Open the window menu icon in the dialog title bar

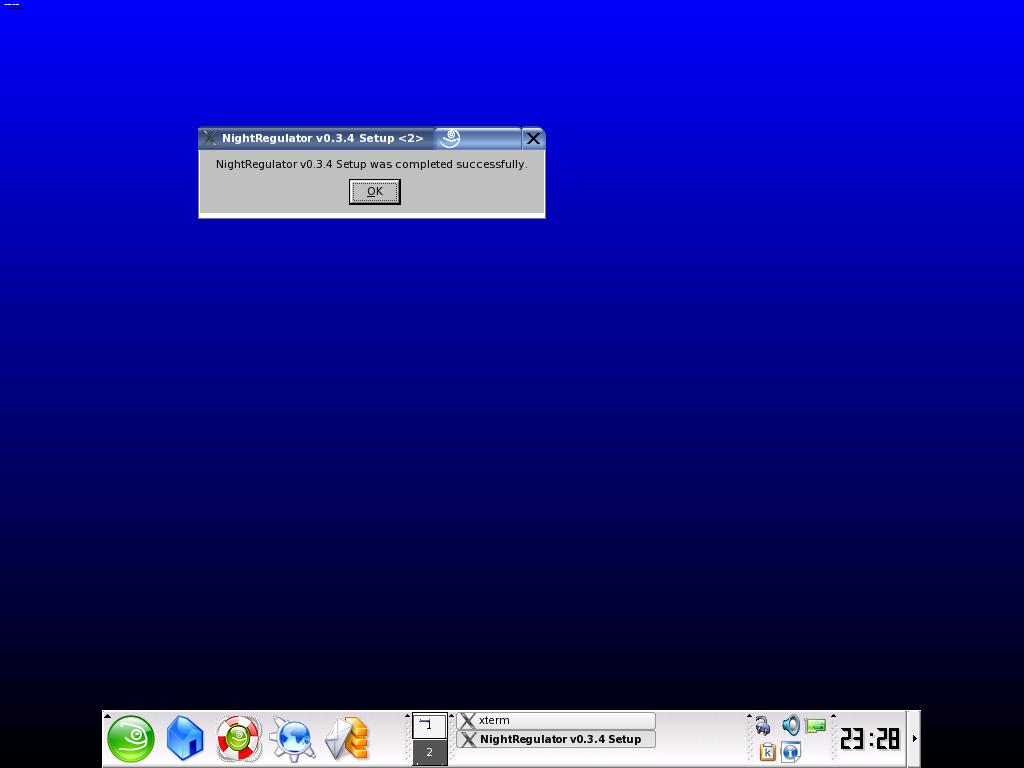tap(209, 138)
